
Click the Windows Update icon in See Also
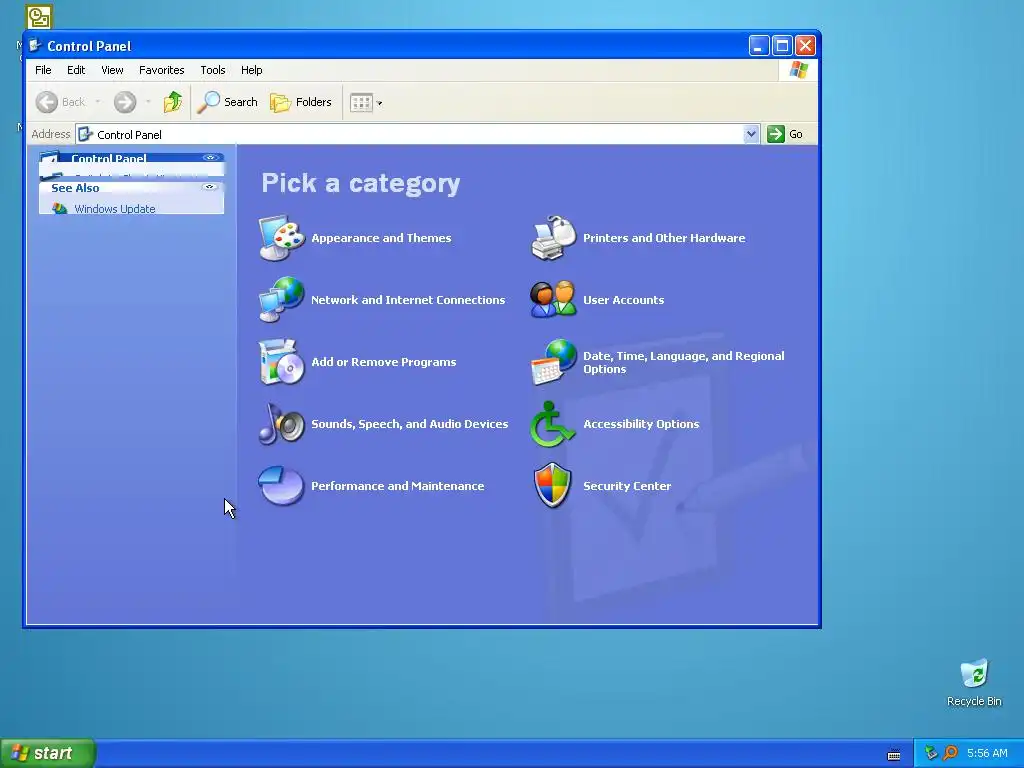tap(59, 208)
